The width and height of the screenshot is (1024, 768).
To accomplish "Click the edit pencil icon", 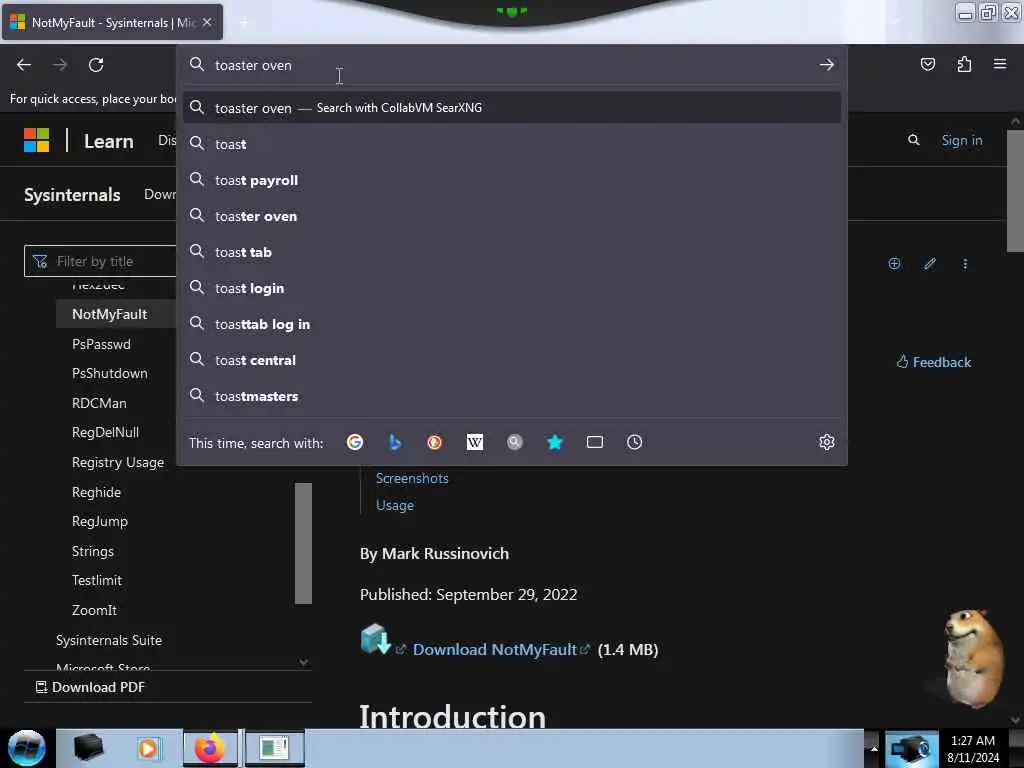I will click(930, 263).
